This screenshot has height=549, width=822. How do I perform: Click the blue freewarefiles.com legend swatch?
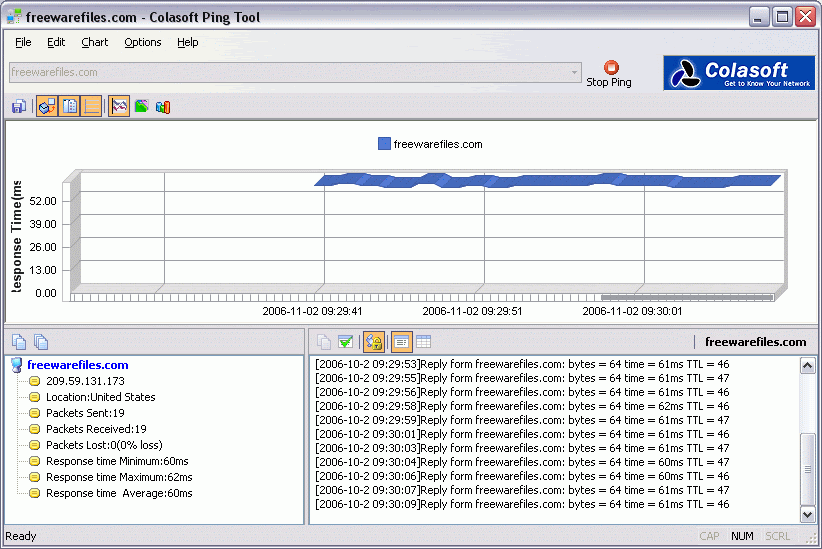[384, 144]
